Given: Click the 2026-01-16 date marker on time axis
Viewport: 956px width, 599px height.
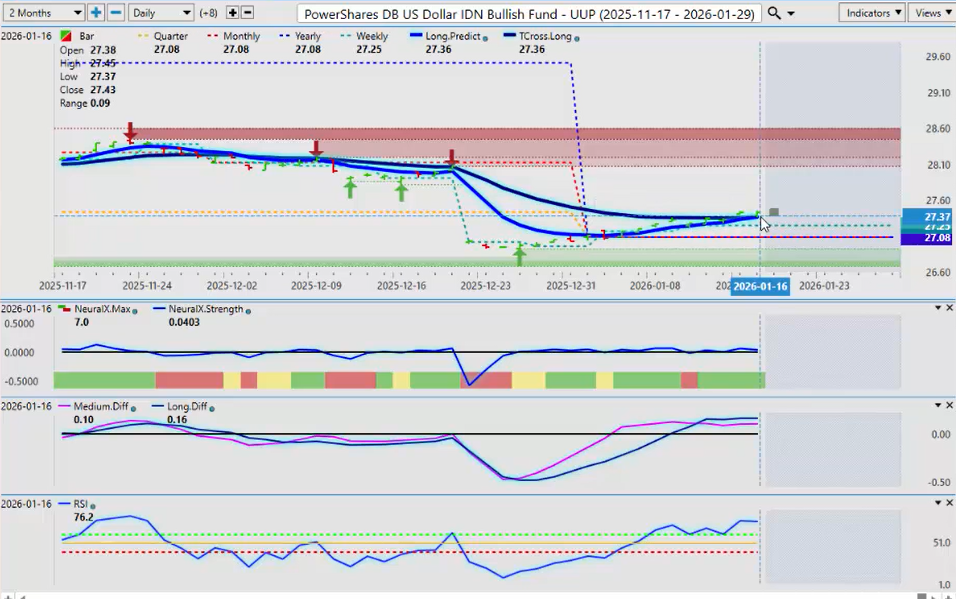Looking at the screenshot, I should coord(759,286).
